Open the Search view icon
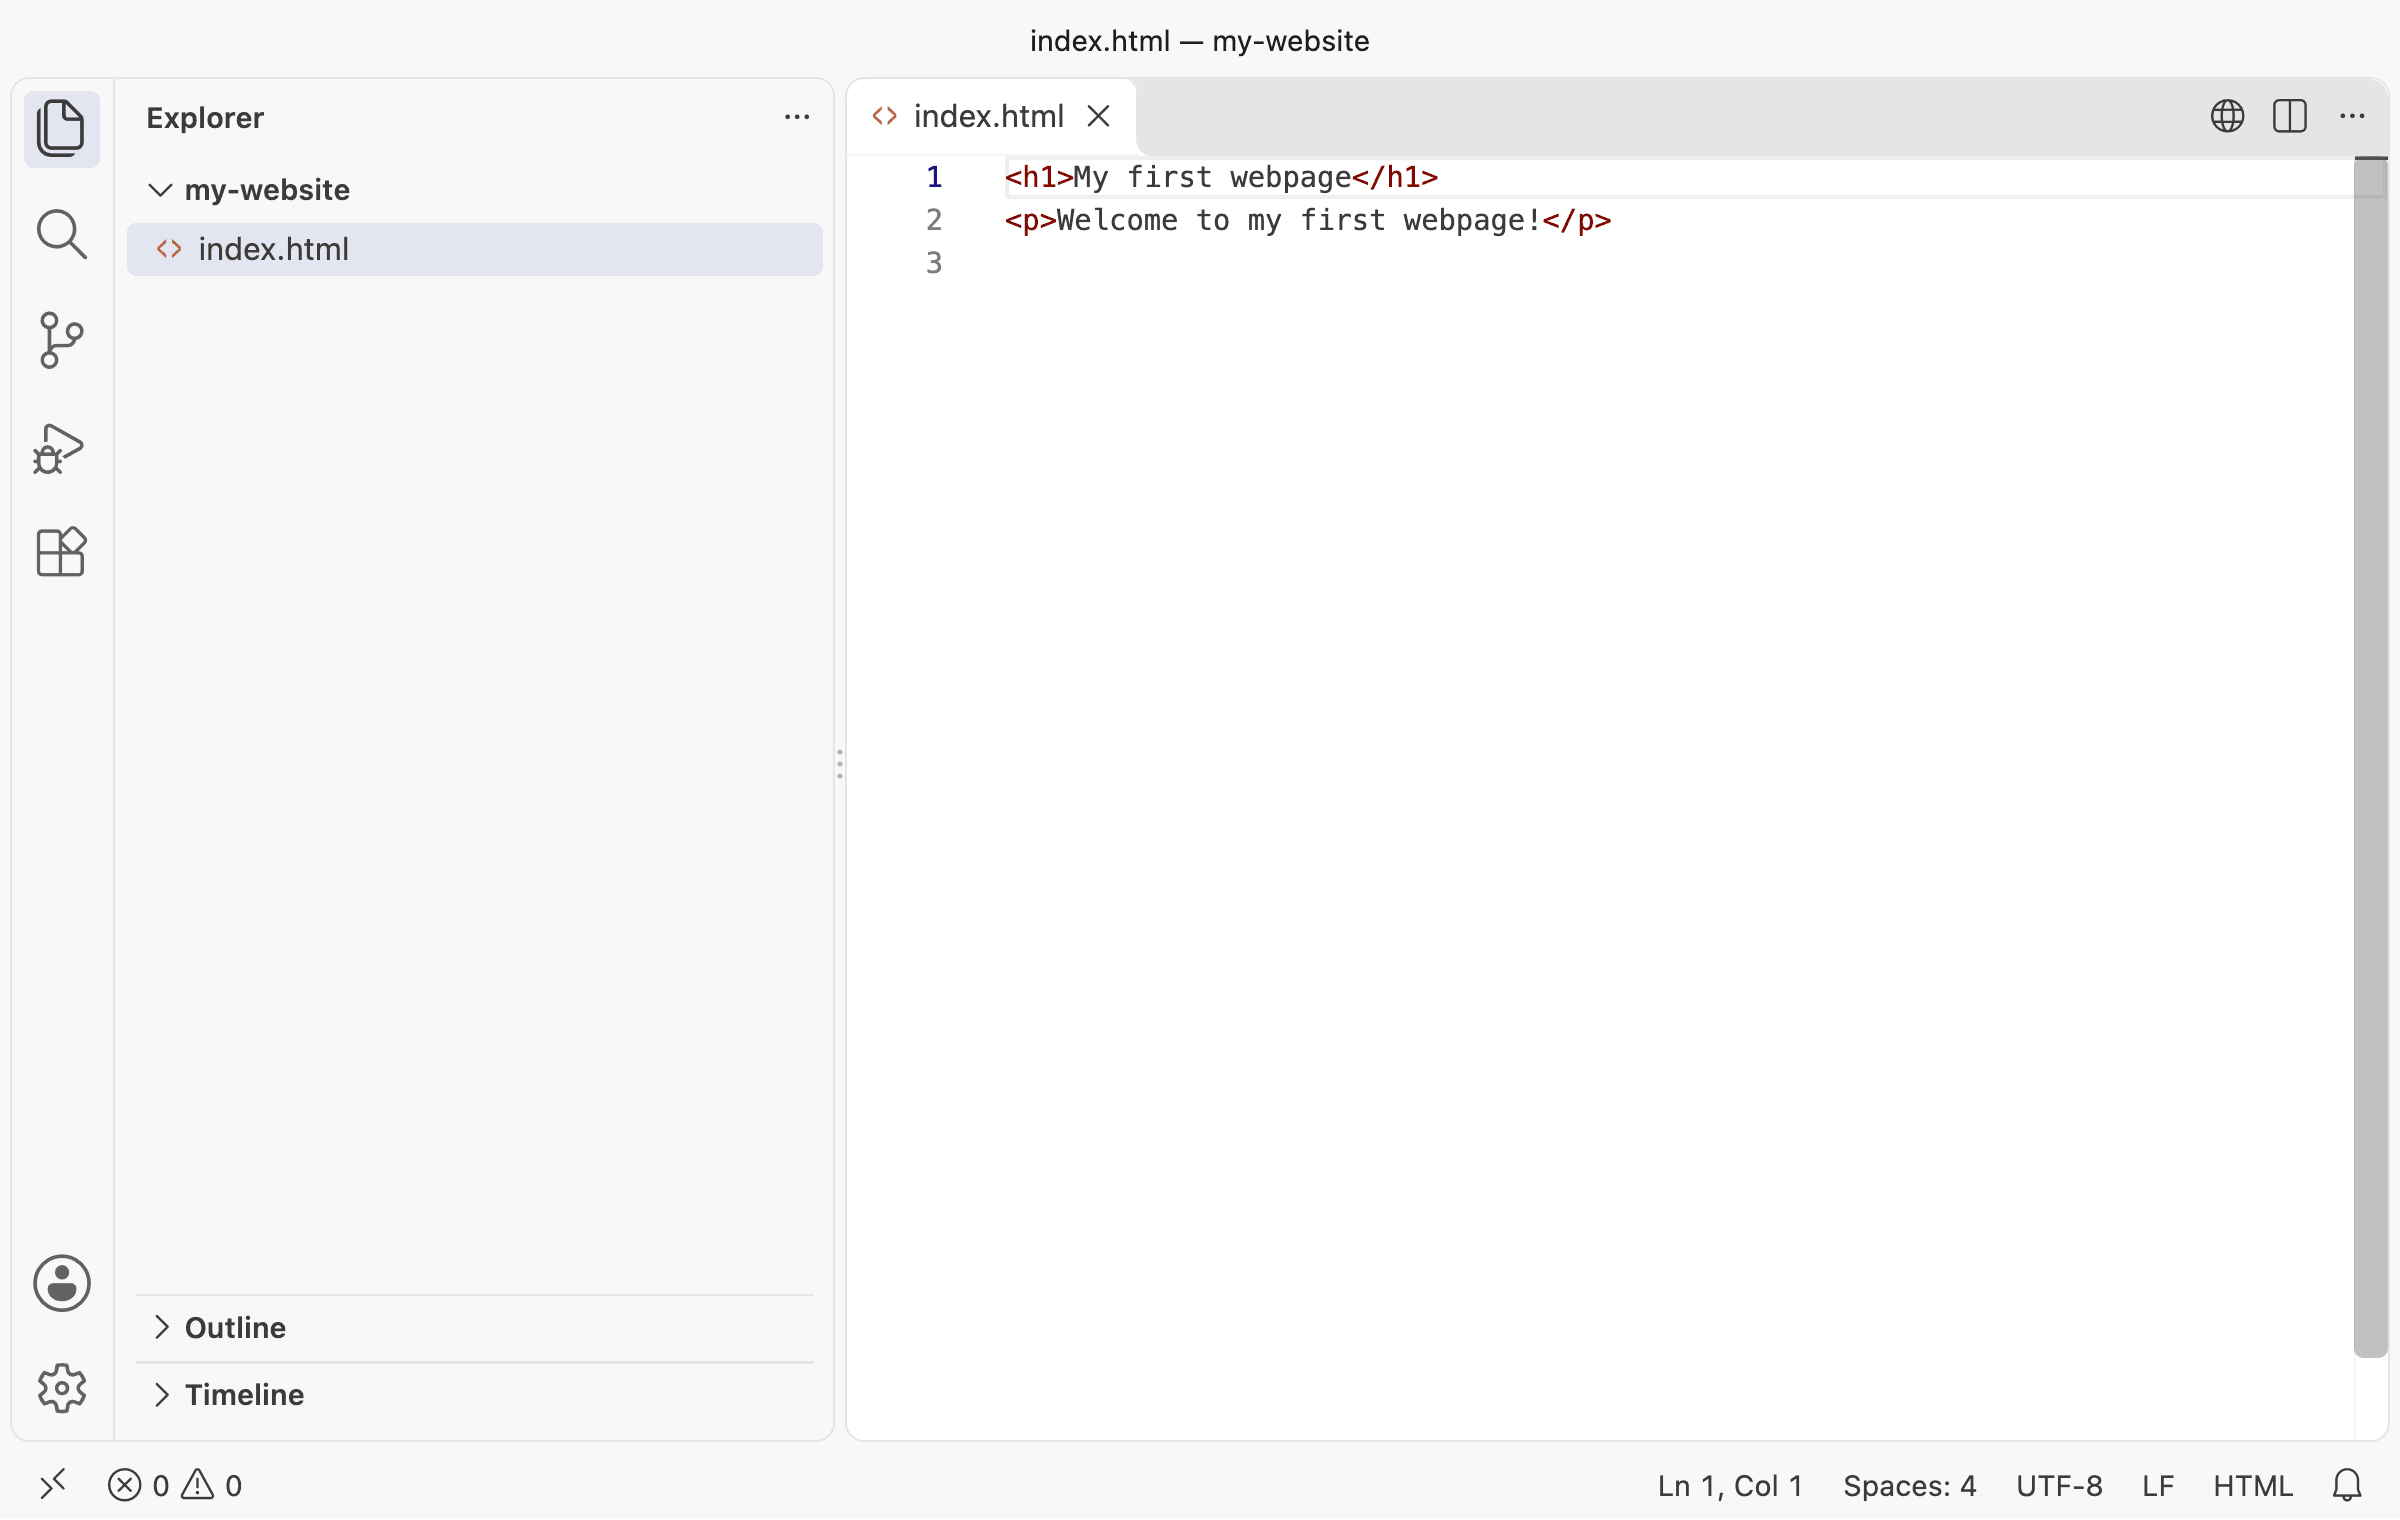The width and height of the screenshot is (2400, 1520). click(x=61, y=234)
